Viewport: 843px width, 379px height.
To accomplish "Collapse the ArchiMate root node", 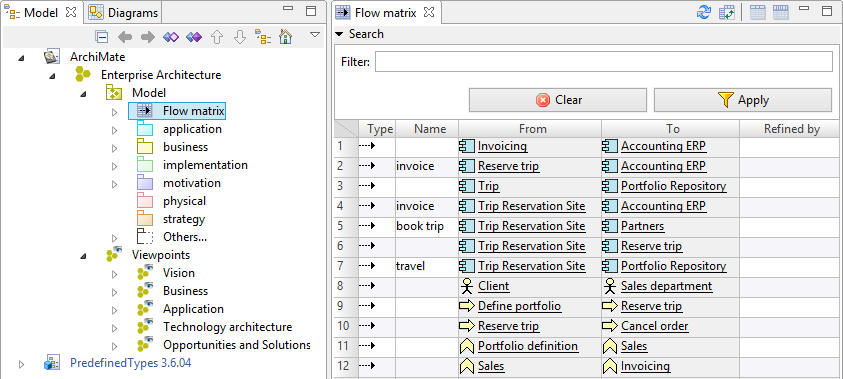I will tap(21, 58).
